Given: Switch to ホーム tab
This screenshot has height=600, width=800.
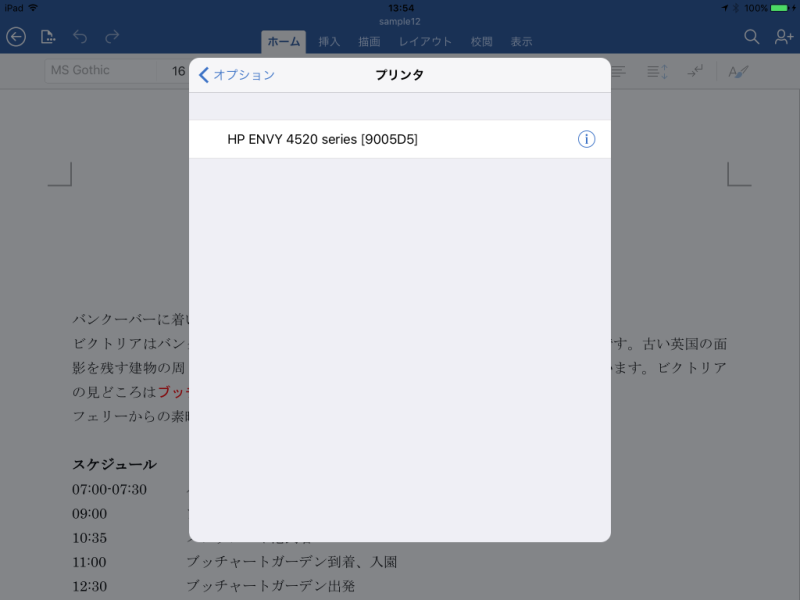Looking at the screenshot, I should click(x=284, y=42).
